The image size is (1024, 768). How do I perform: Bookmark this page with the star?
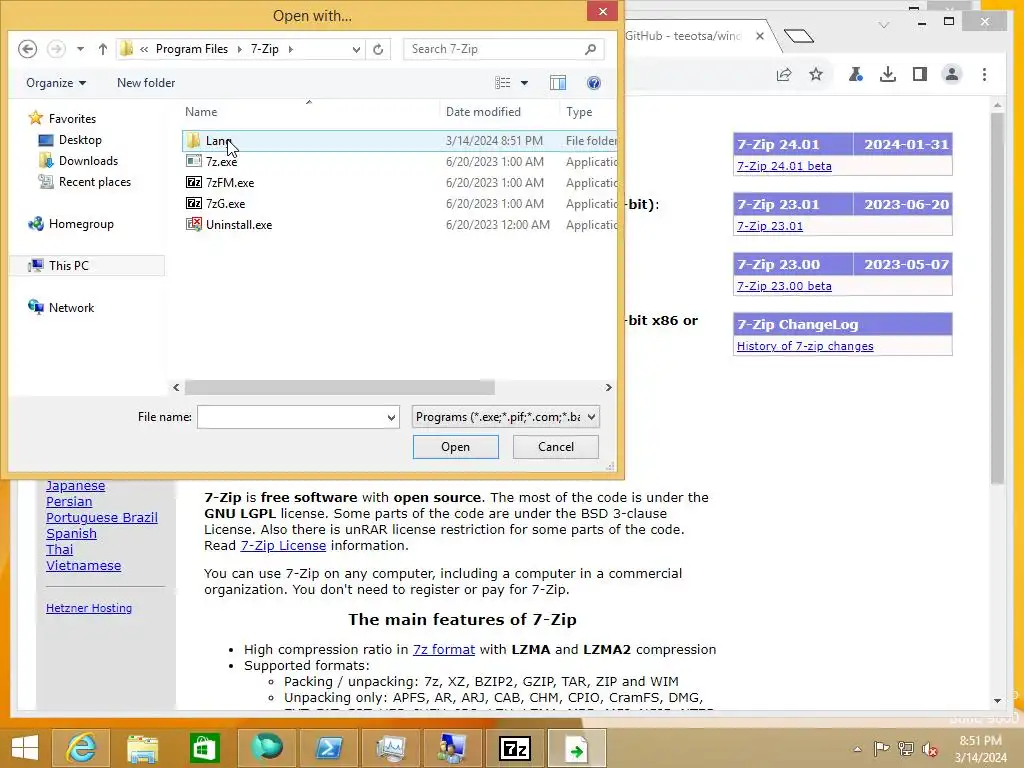(x=816, y=74)
